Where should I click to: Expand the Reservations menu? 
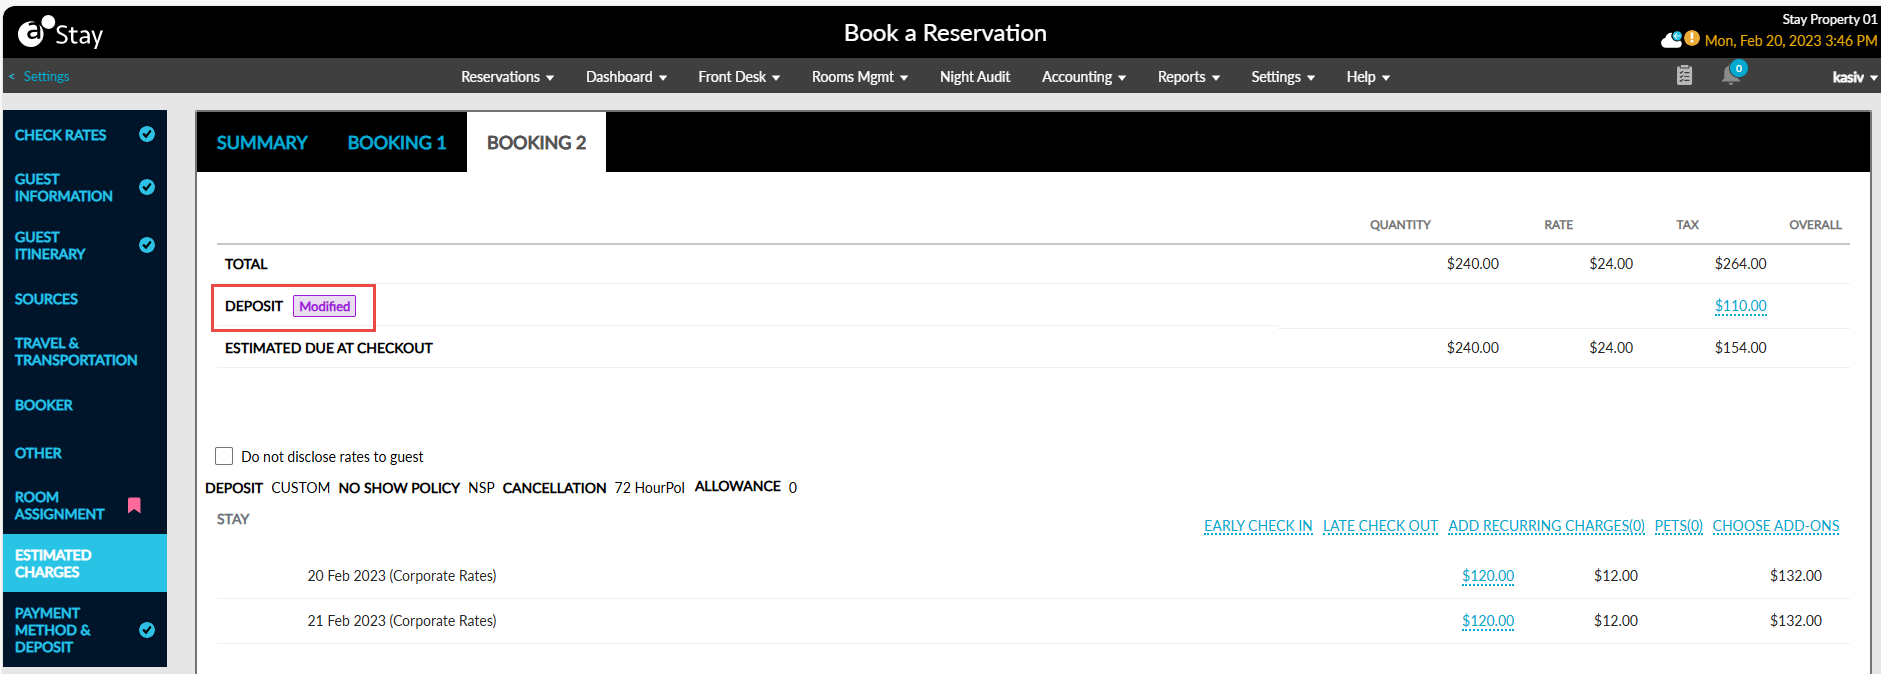(507, 77)
